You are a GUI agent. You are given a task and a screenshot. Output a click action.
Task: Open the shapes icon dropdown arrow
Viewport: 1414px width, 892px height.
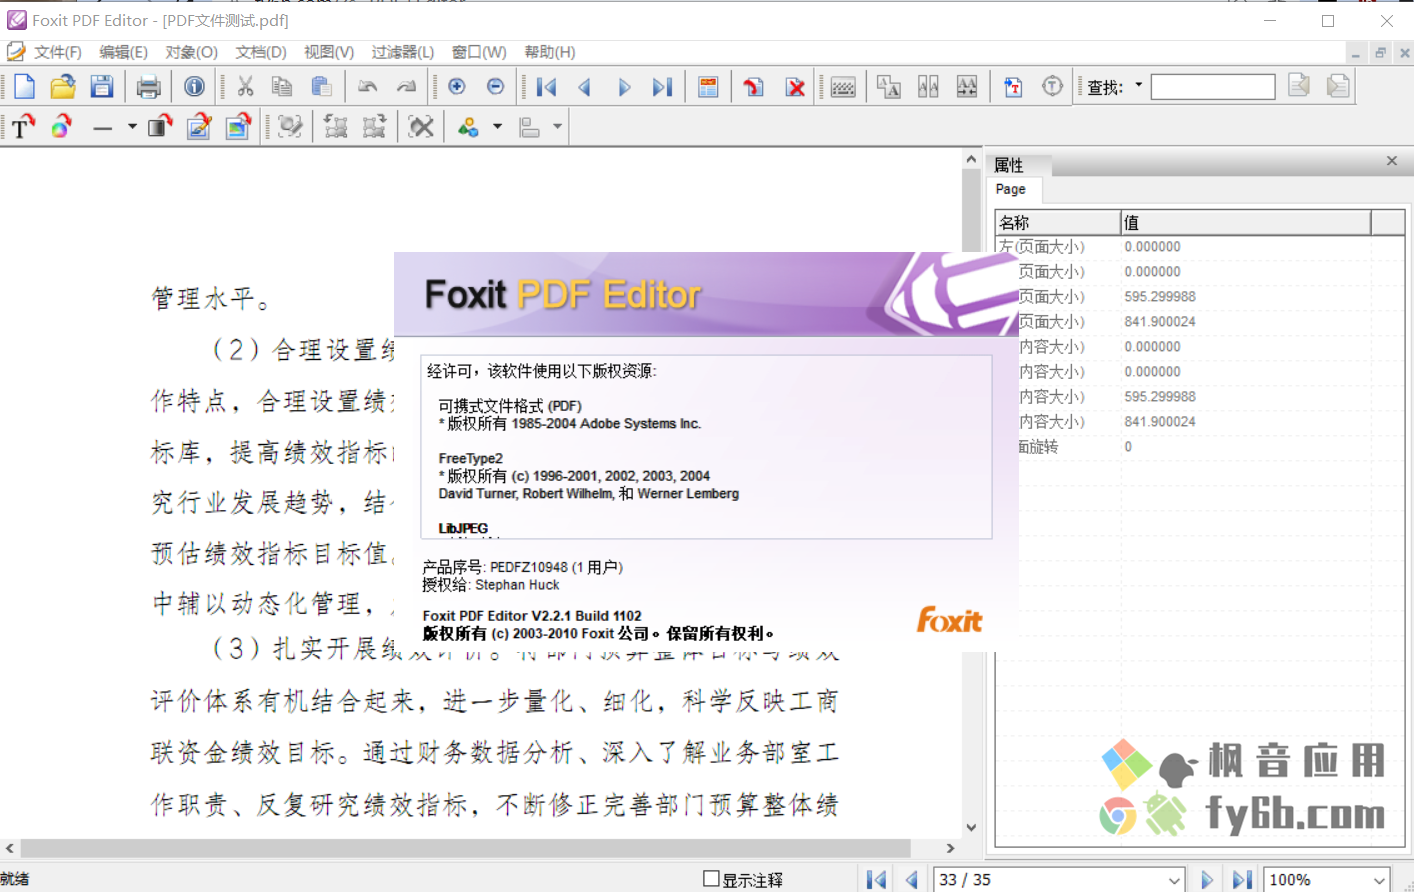(497, 127)
